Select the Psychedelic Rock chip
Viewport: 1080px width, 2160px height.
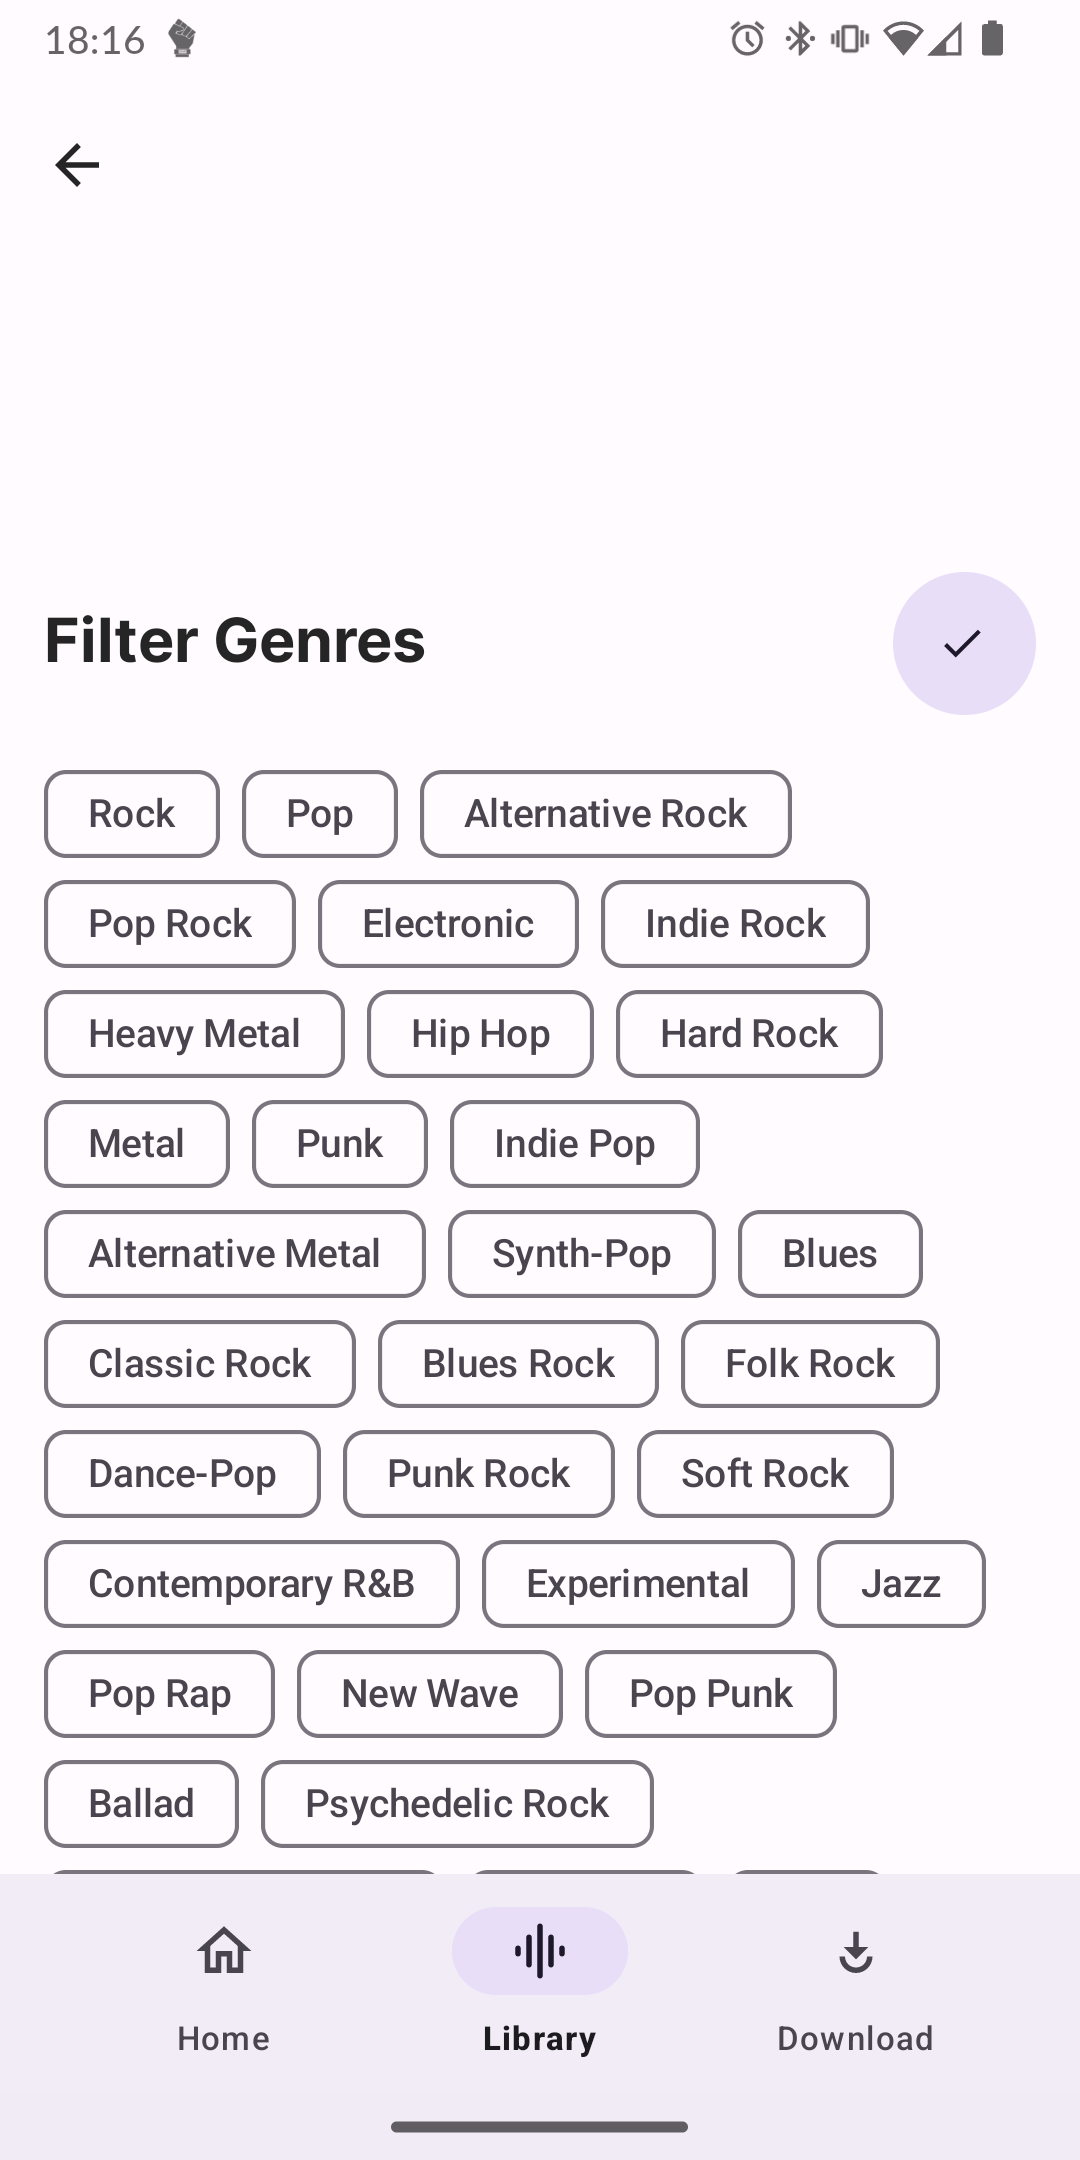pyautogui.click(x=457, y=1804)
